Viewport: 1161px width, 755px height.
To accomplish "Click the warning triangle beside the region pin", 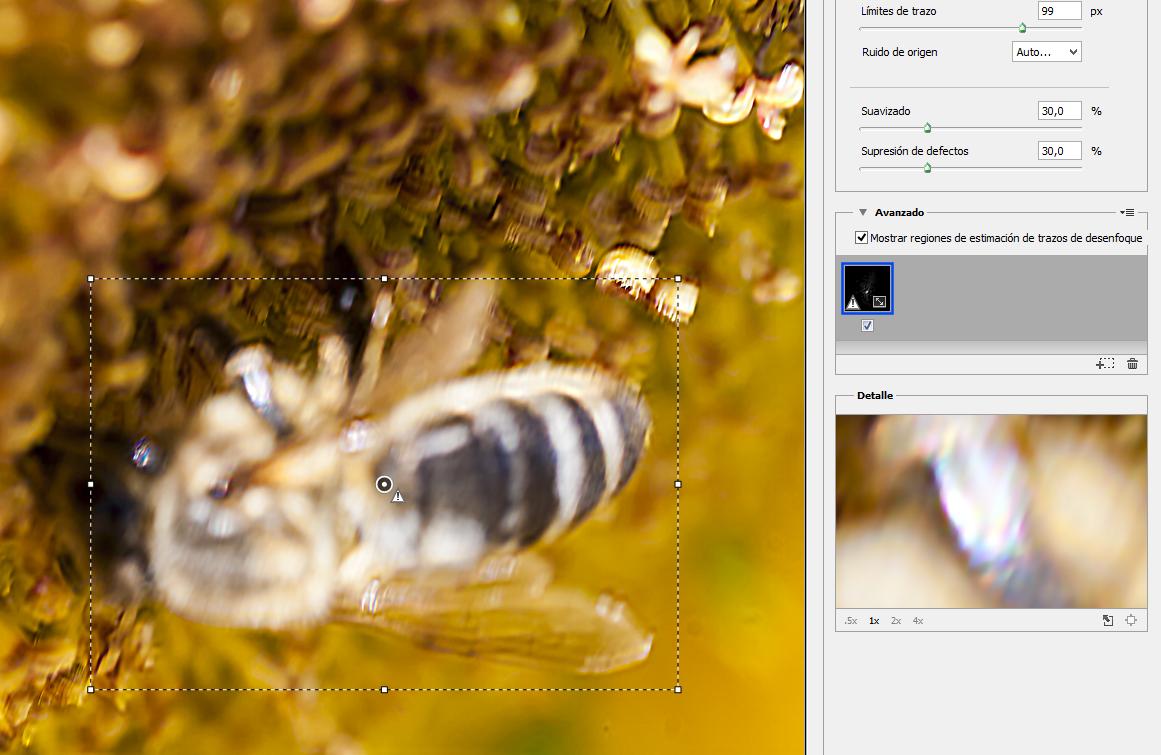I will pyautogui.click(x=398, y=496).
